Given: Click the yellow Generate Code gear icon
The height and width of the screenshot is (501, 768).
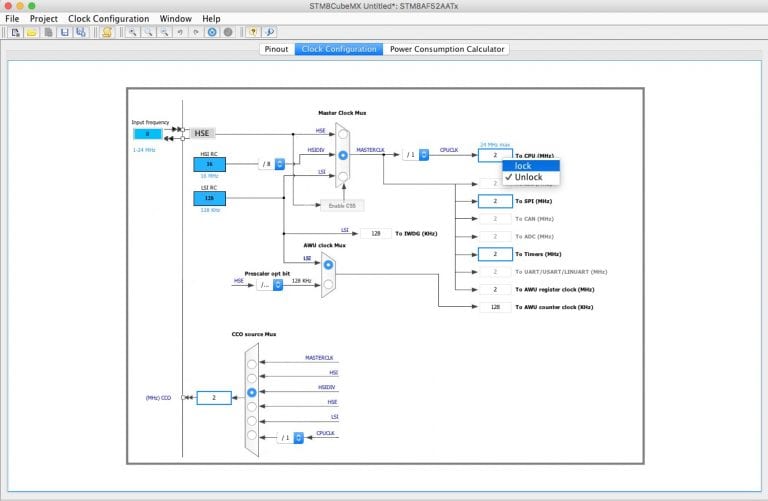Looking at the screenshot, I should (x=107, y=32).
